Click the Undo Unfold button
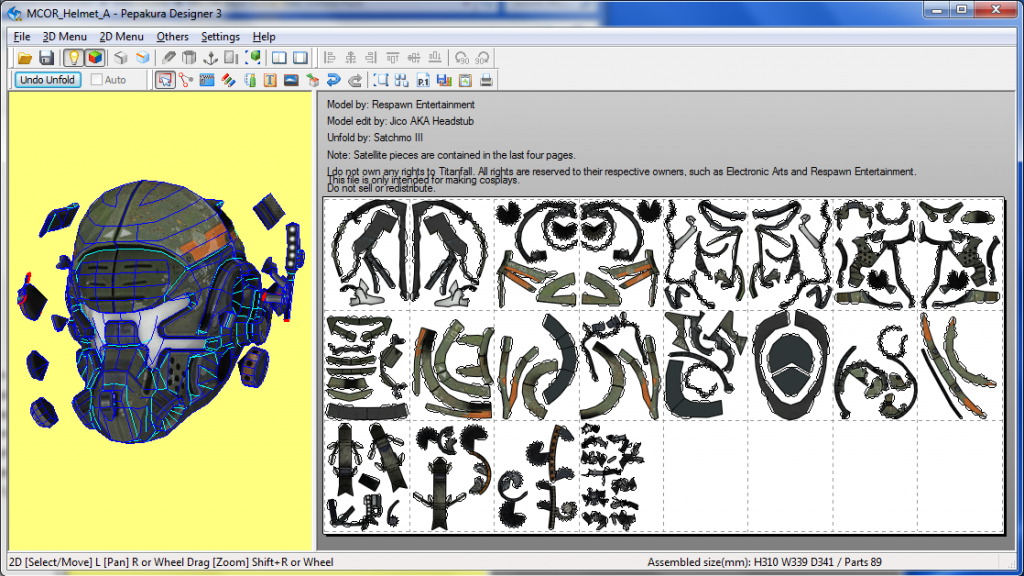Image resolution: width=1024 pixels, height=576 pixels. (48, 80)
